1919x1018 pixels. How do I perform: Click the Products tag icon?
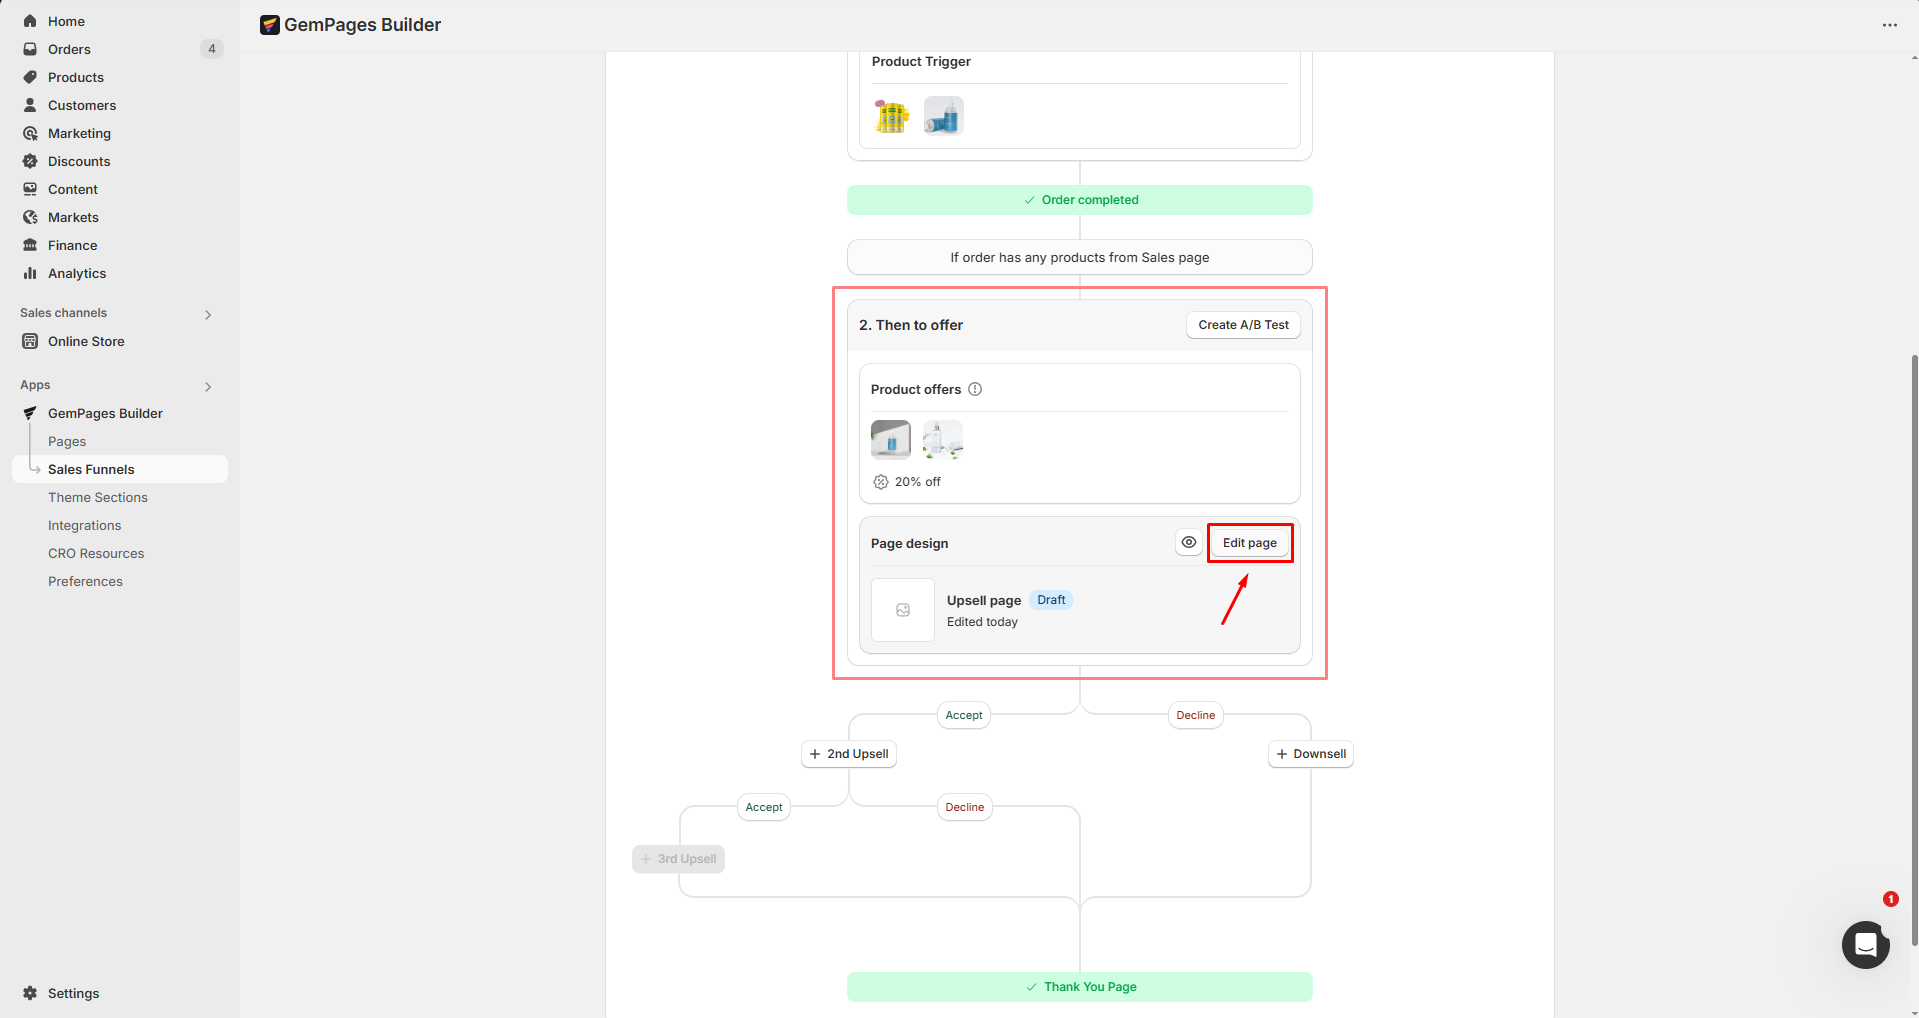pos(30,77)
